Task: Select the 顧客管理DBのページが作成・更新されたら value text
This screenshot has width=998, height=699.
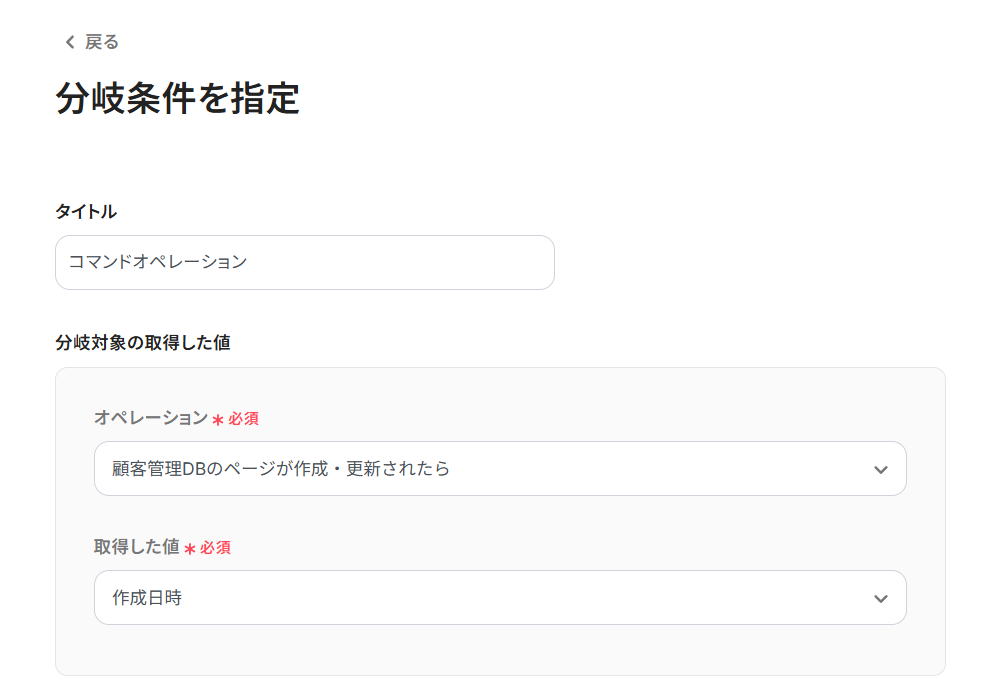Action: pos(281,468)
